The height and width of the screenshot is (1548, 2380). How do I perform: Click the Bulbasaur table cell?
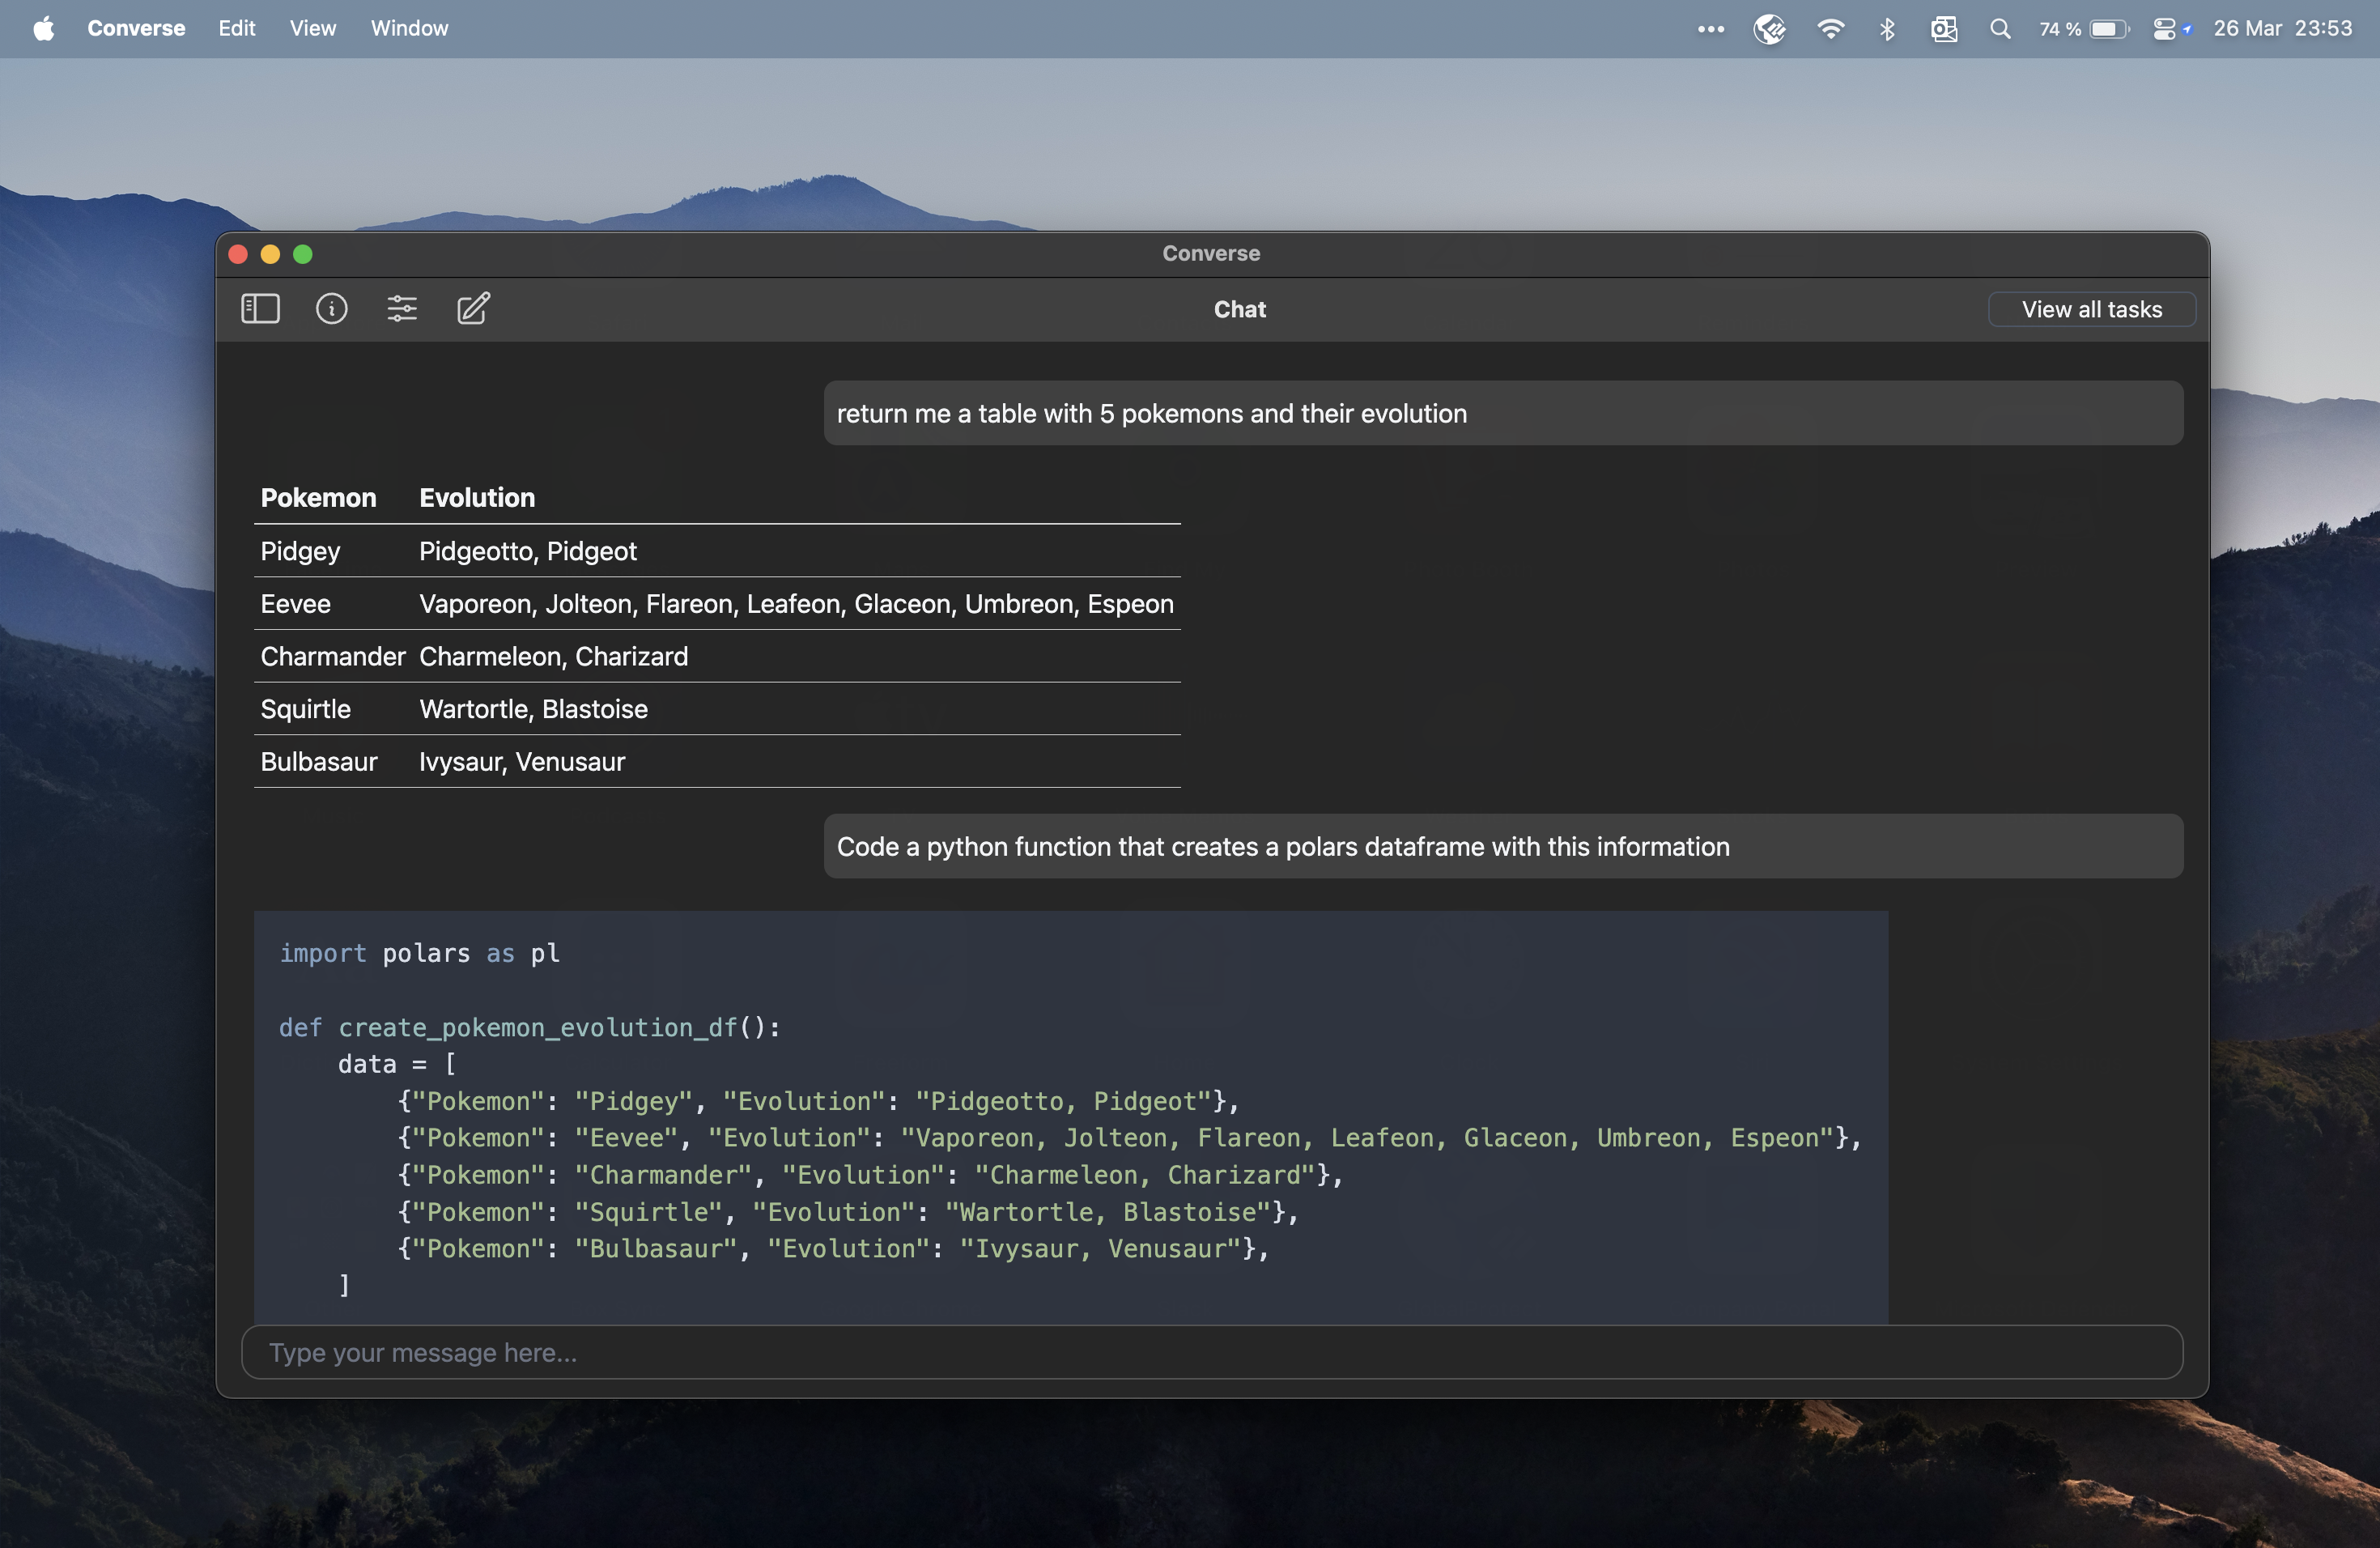pos(318,761)
